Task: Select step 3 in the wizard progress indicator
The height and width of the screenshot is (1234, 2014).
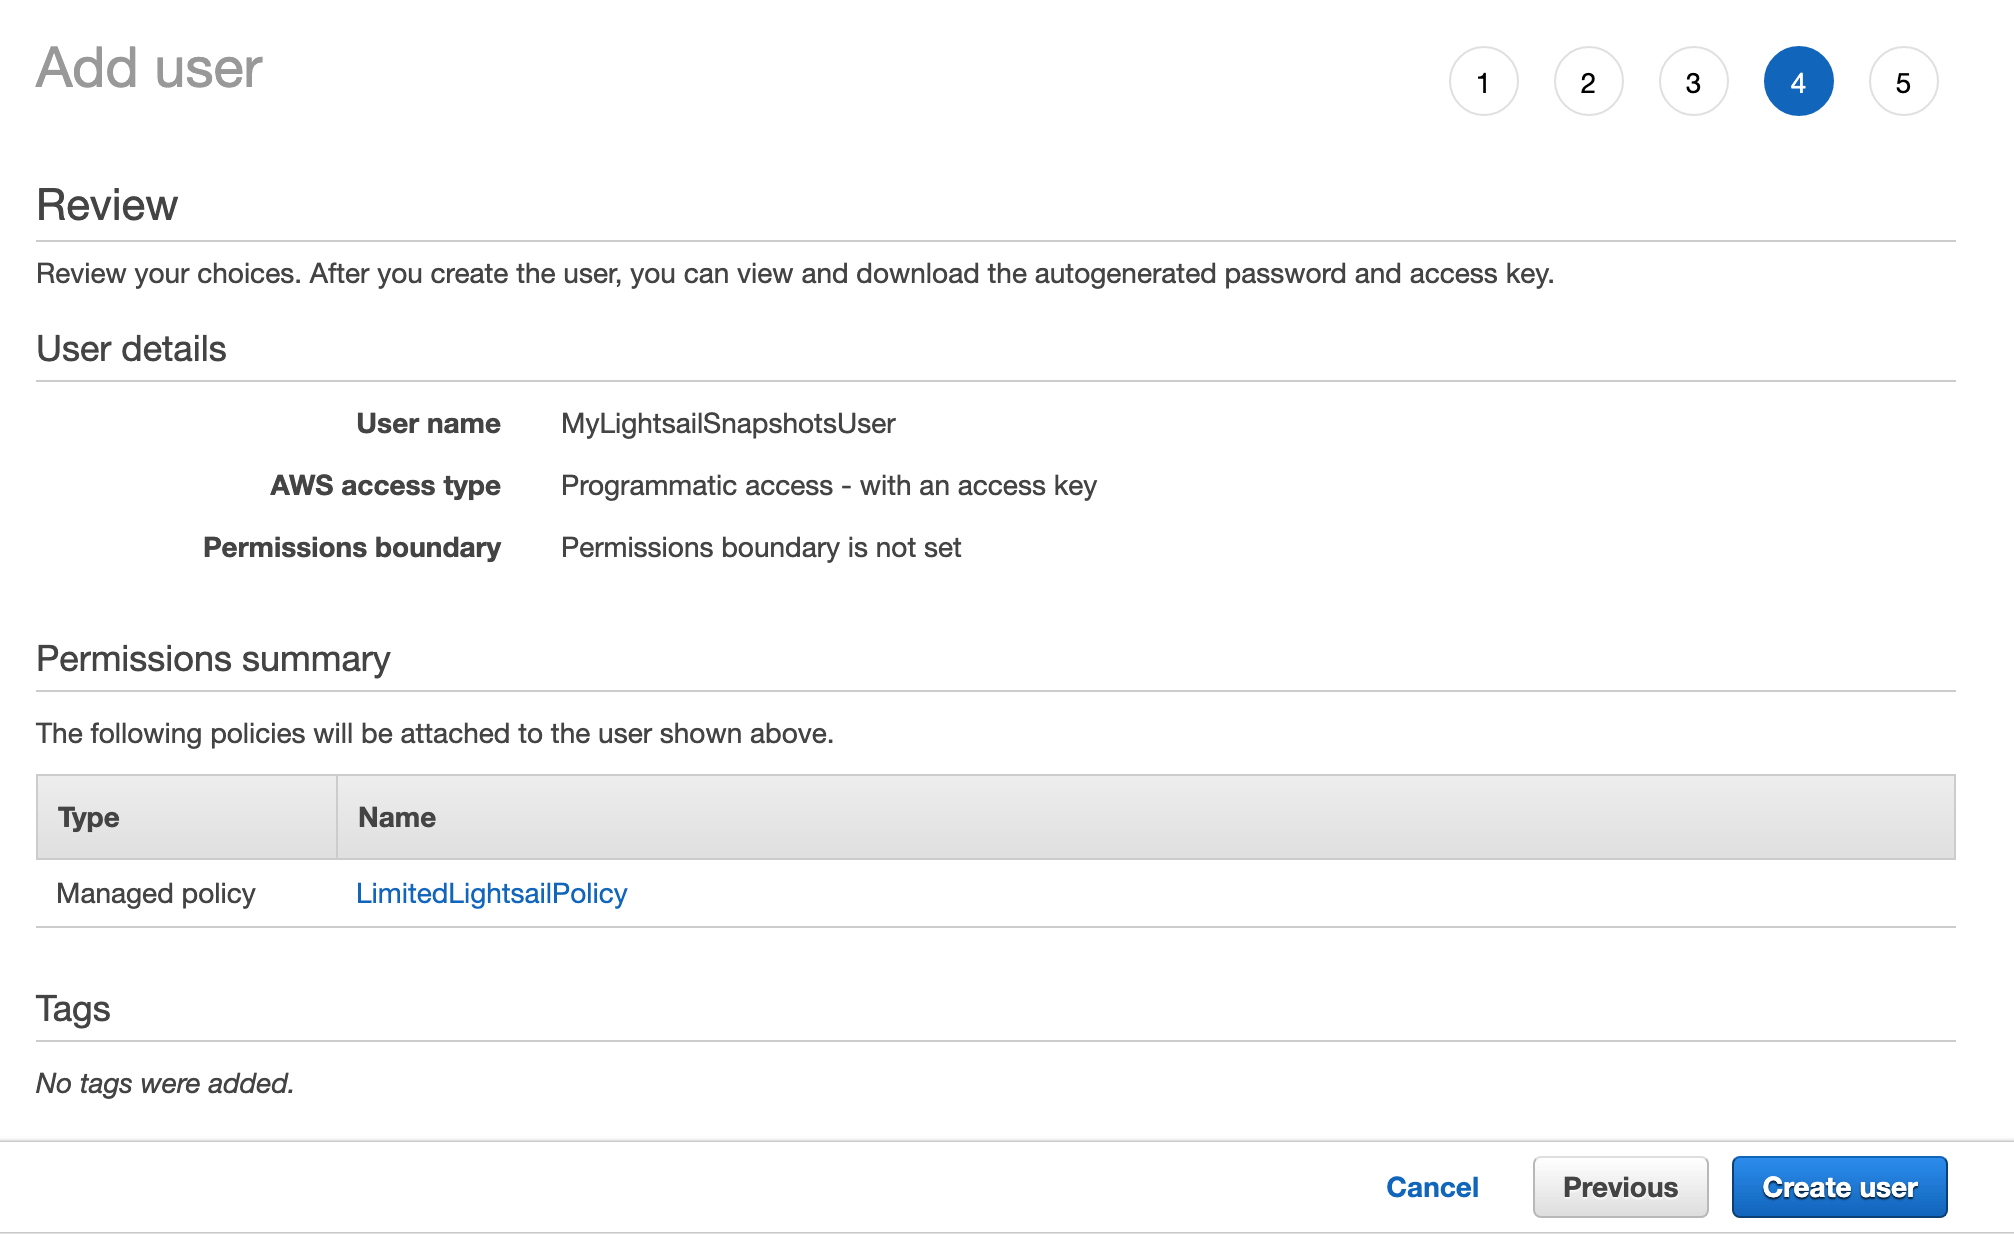Action: 1693,82
